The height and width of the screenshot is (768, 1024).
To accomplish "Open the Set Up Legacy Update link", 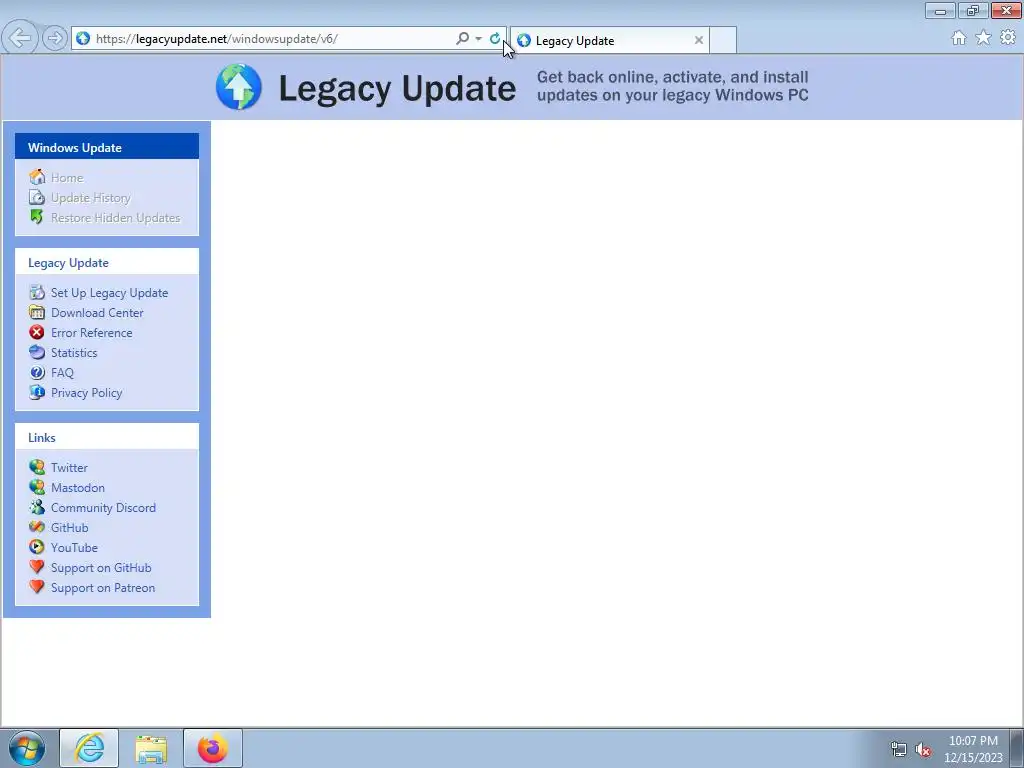I will [110, 293].
